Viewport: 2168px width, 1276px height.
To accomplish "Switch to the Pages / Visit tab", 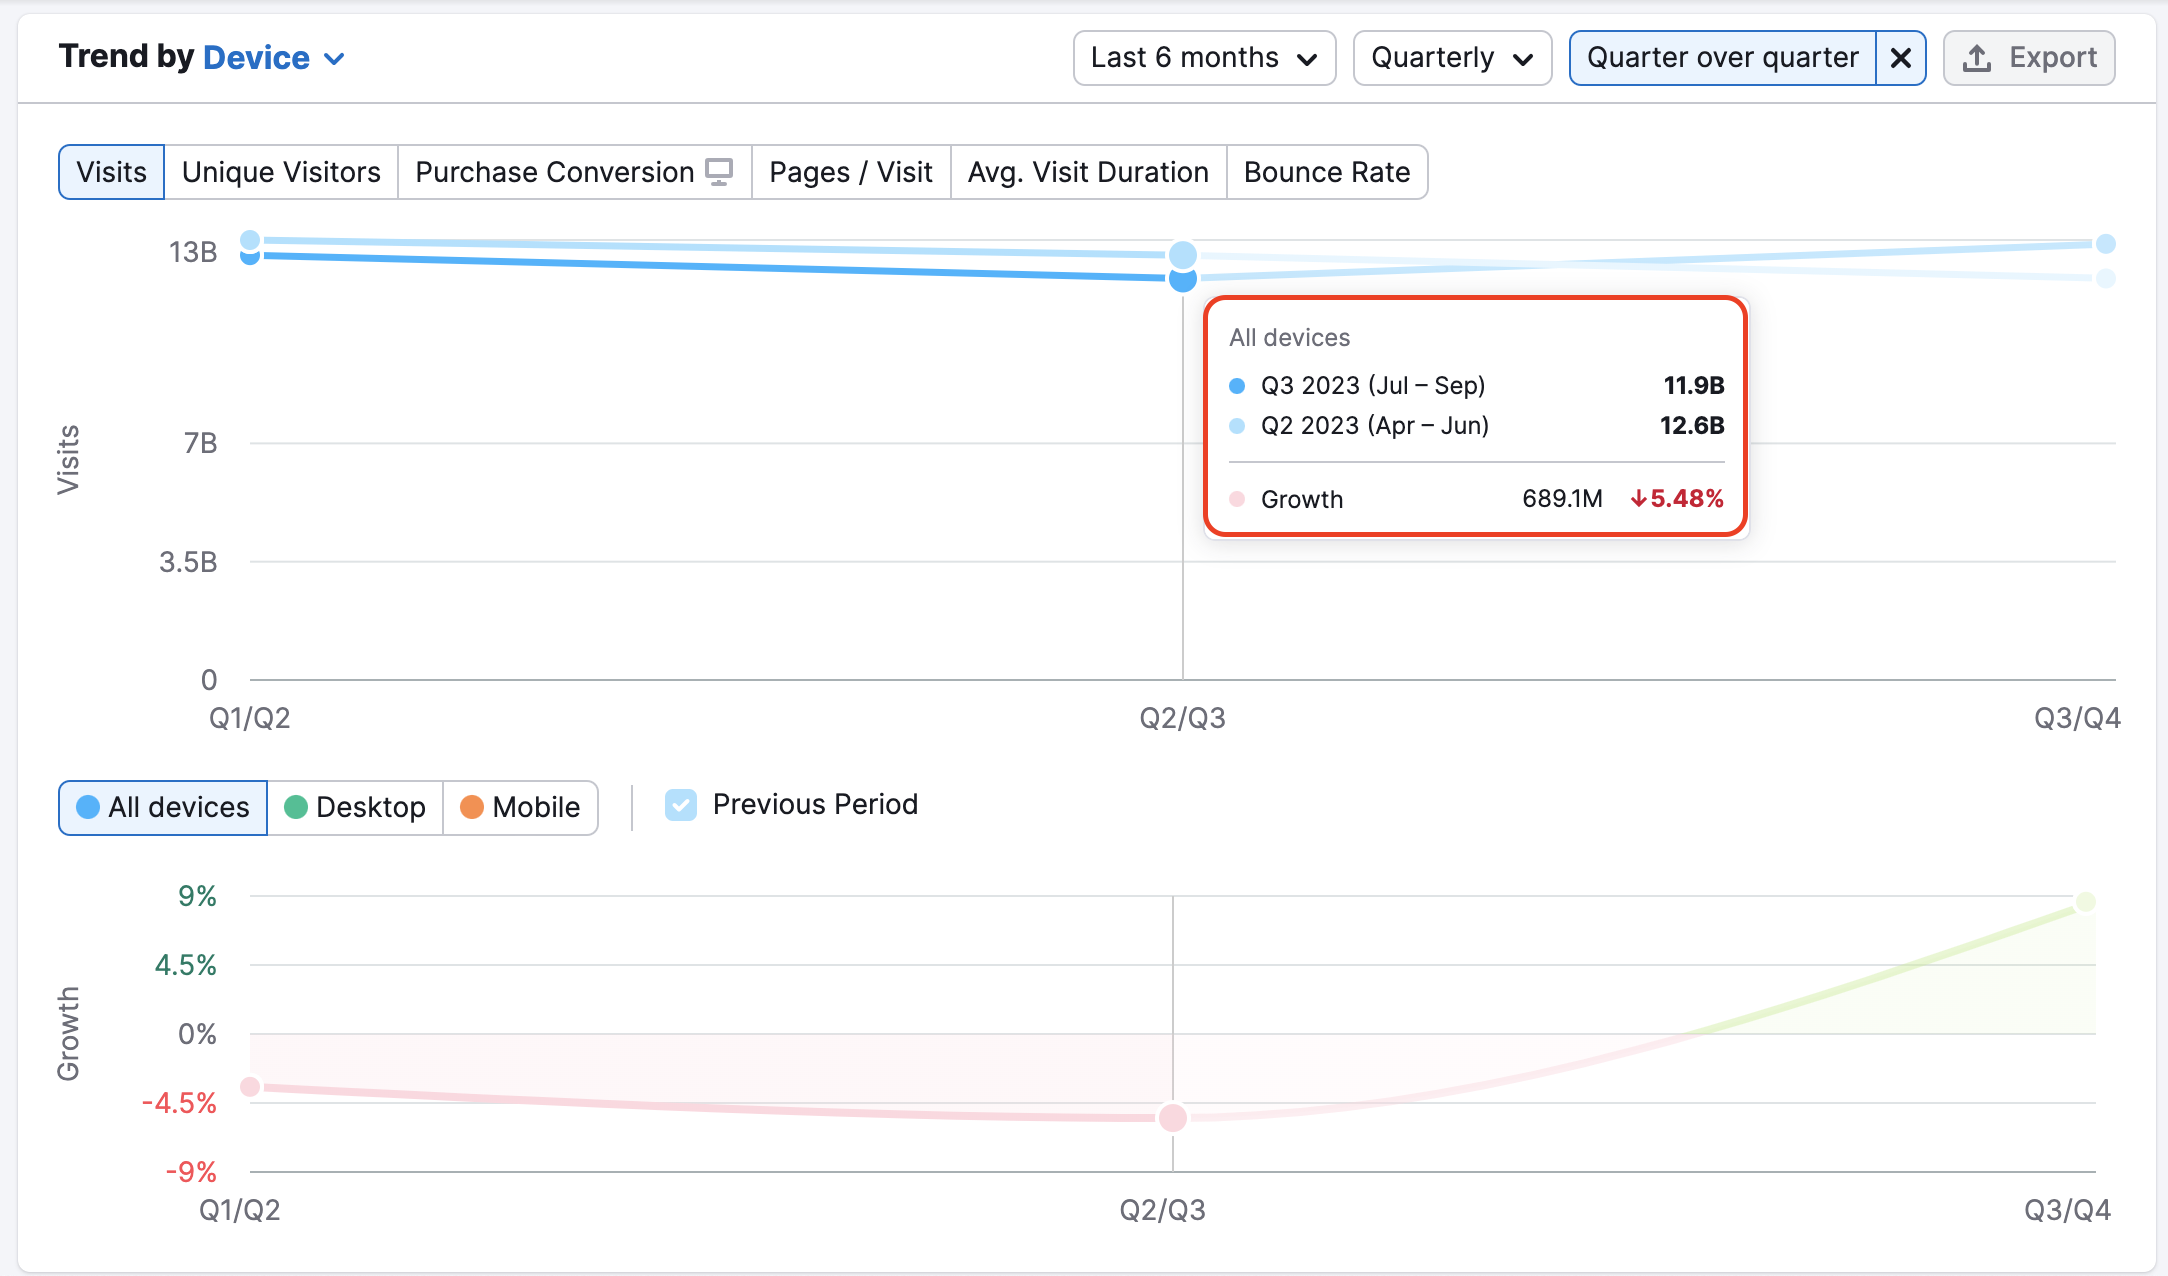I will pos(851,172).
